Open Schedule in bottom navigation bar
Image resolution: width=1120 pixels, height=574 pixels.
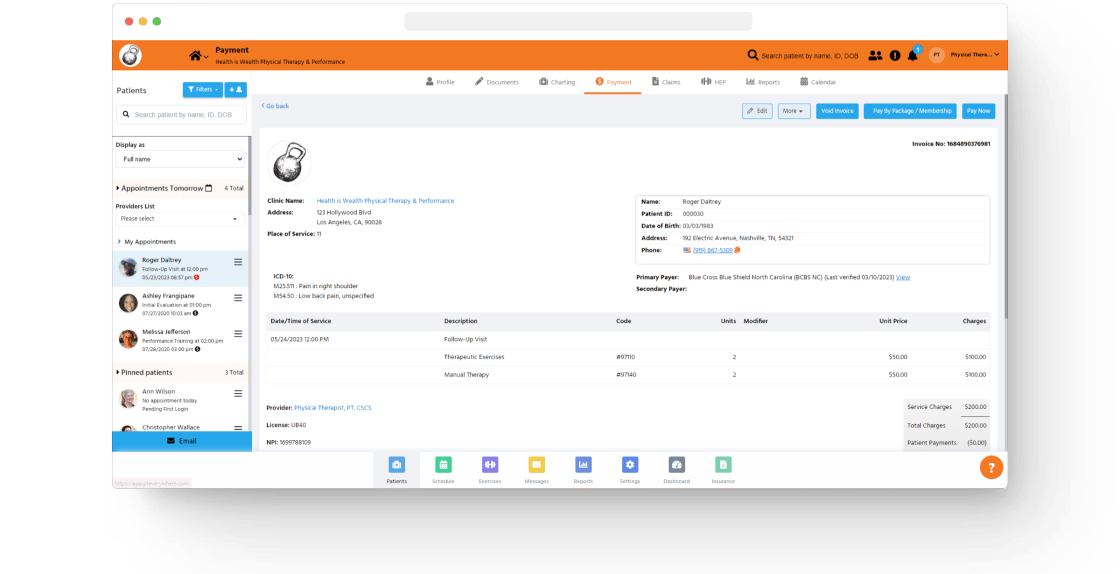(x=443, y=470)
